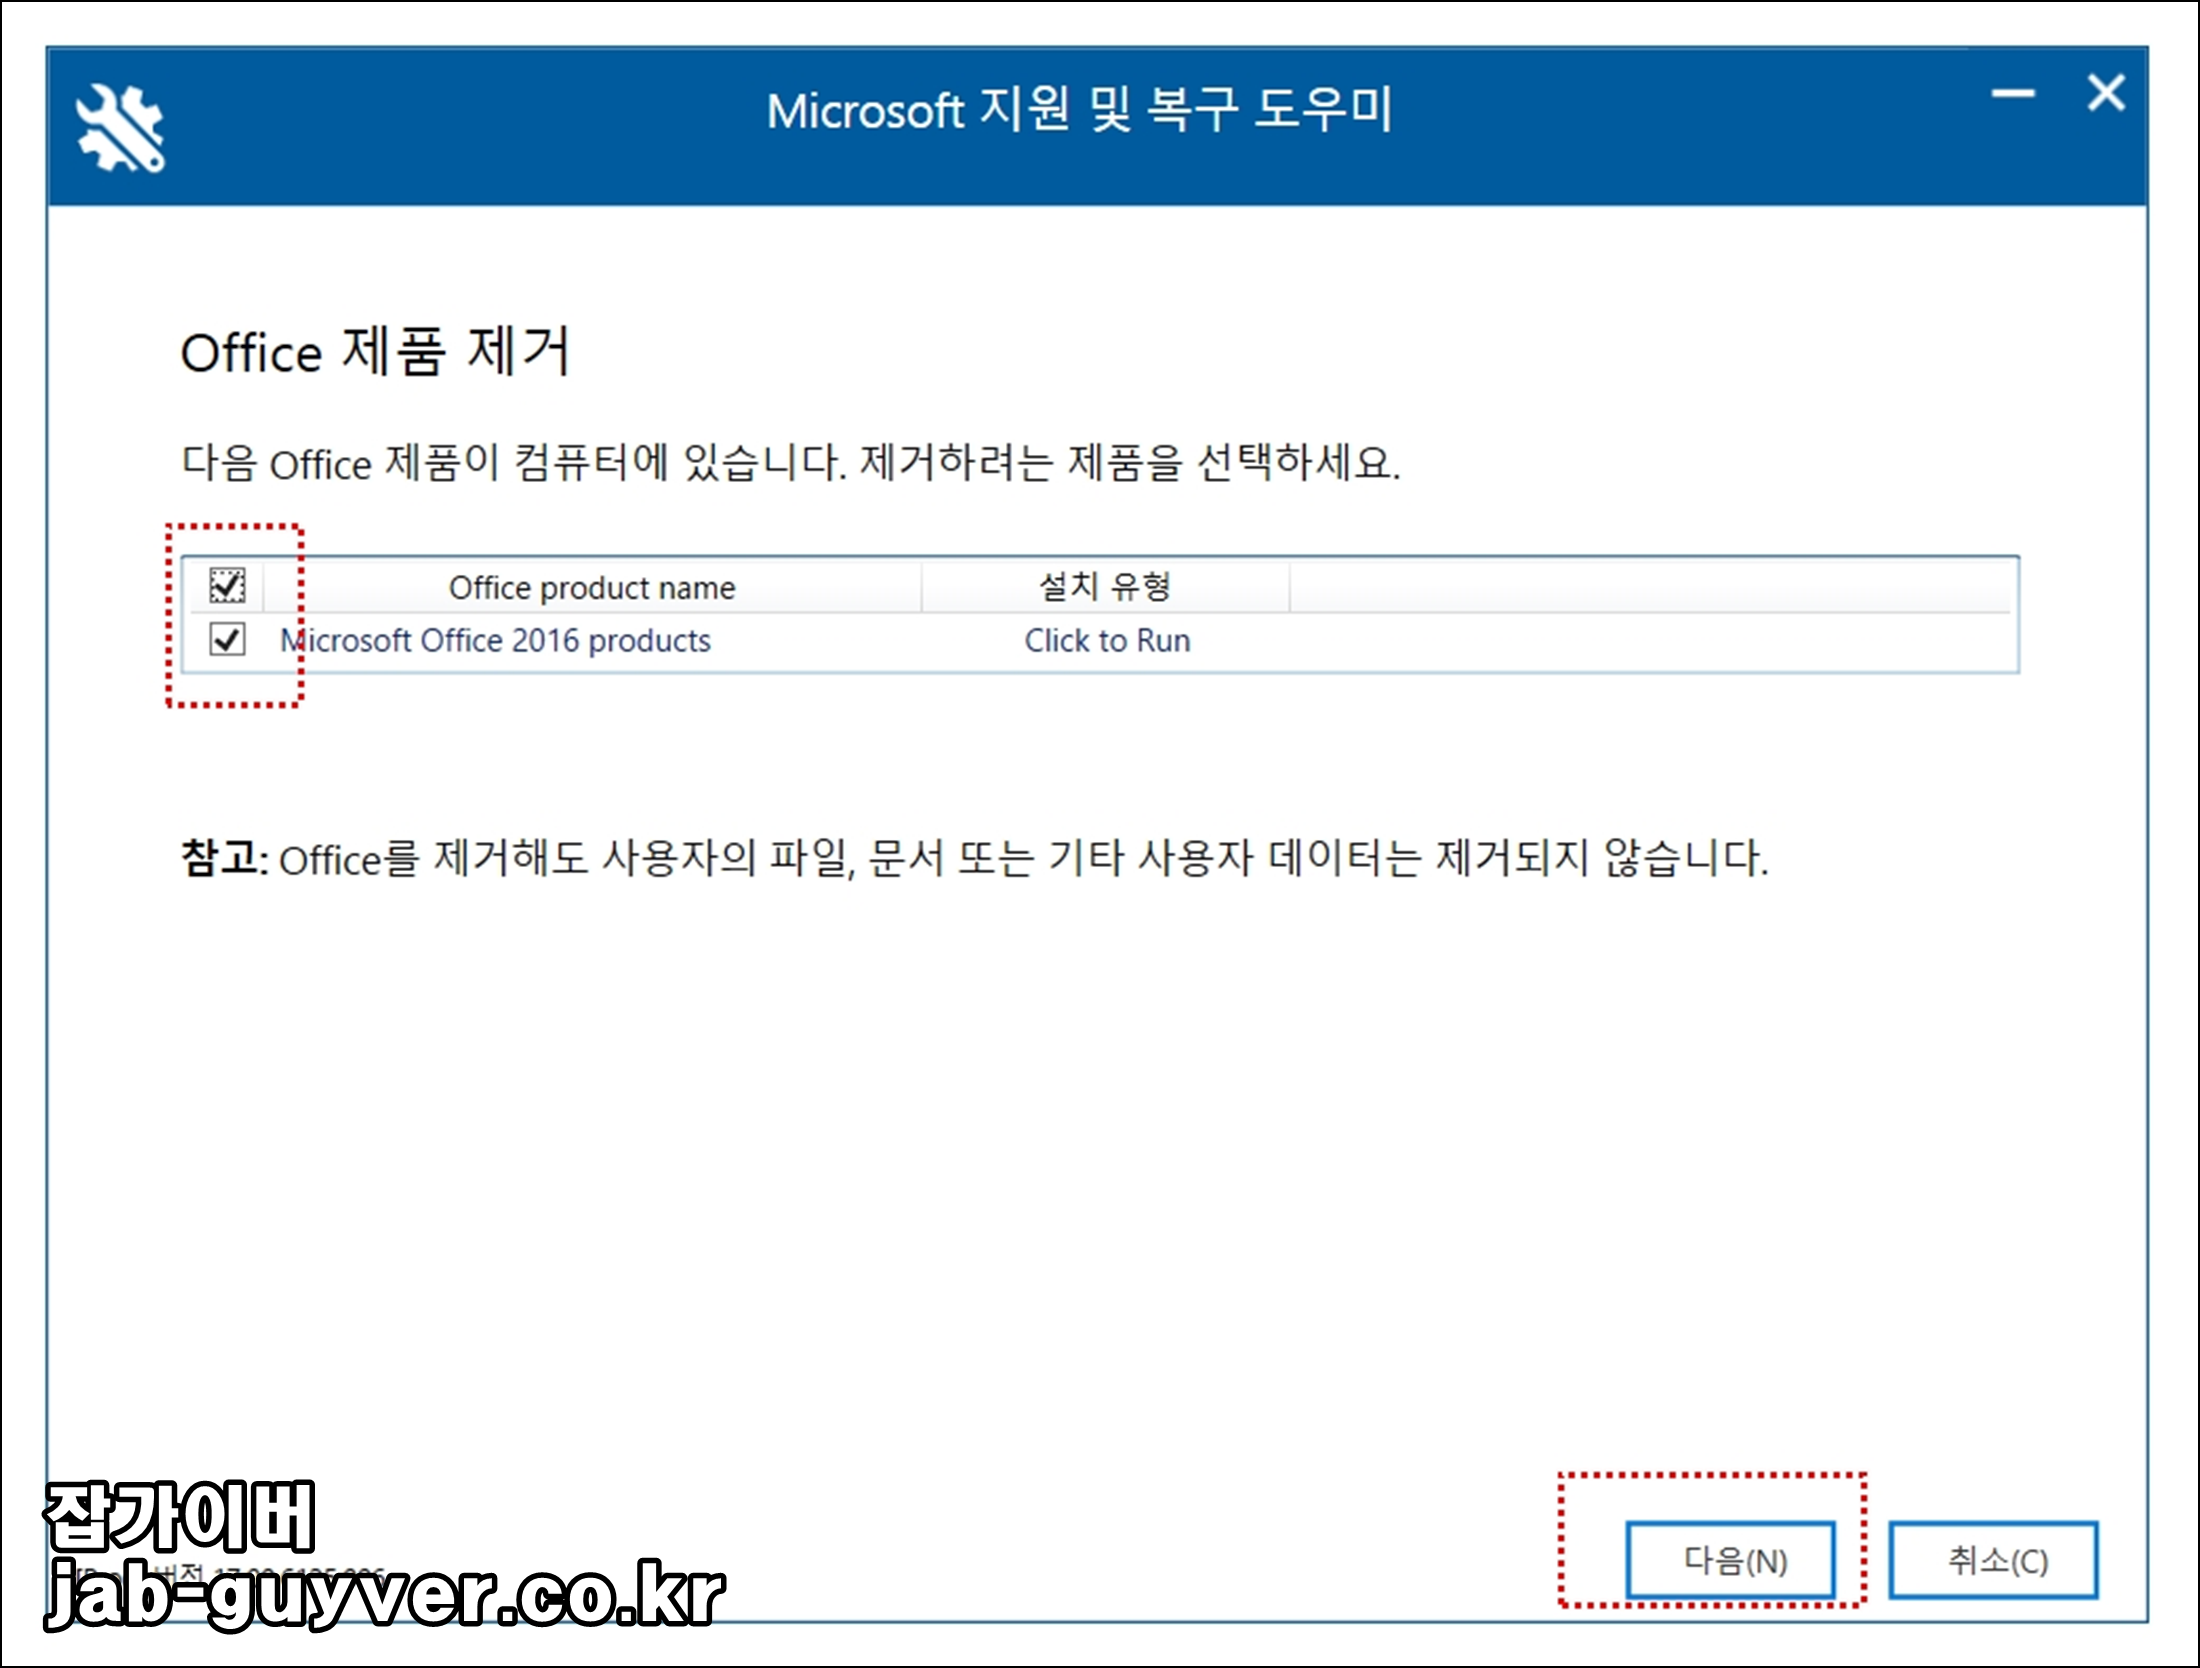Click the Office product name column header
The height and width of the screenshot is (1668, 2200).
coord(590,587)
